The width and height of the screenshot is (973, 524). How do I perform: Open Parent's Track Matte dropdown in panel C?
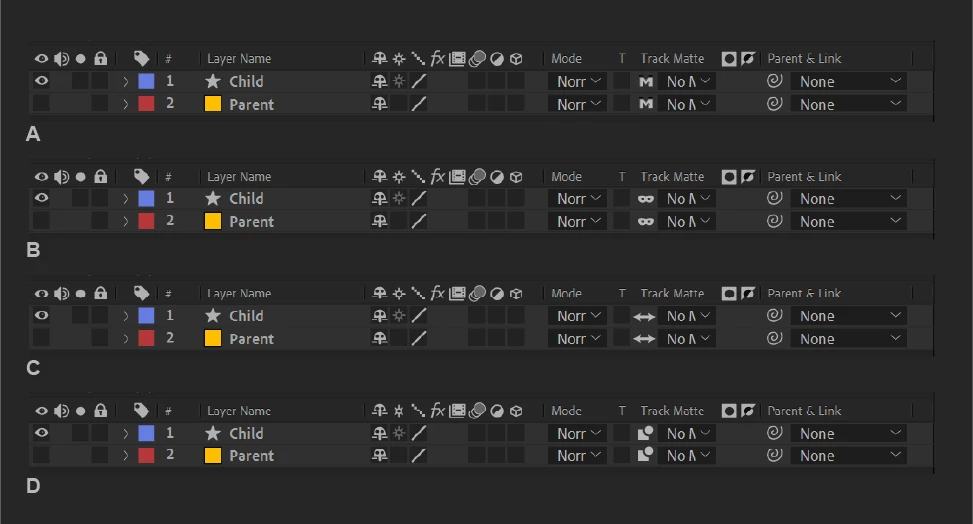(688, 338)
